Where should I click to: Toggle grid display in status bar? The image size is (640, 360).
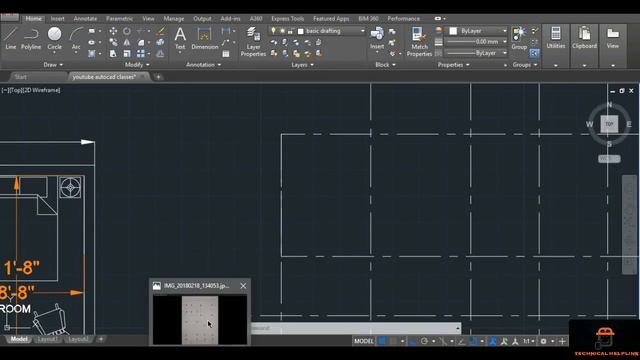point(382,341)
